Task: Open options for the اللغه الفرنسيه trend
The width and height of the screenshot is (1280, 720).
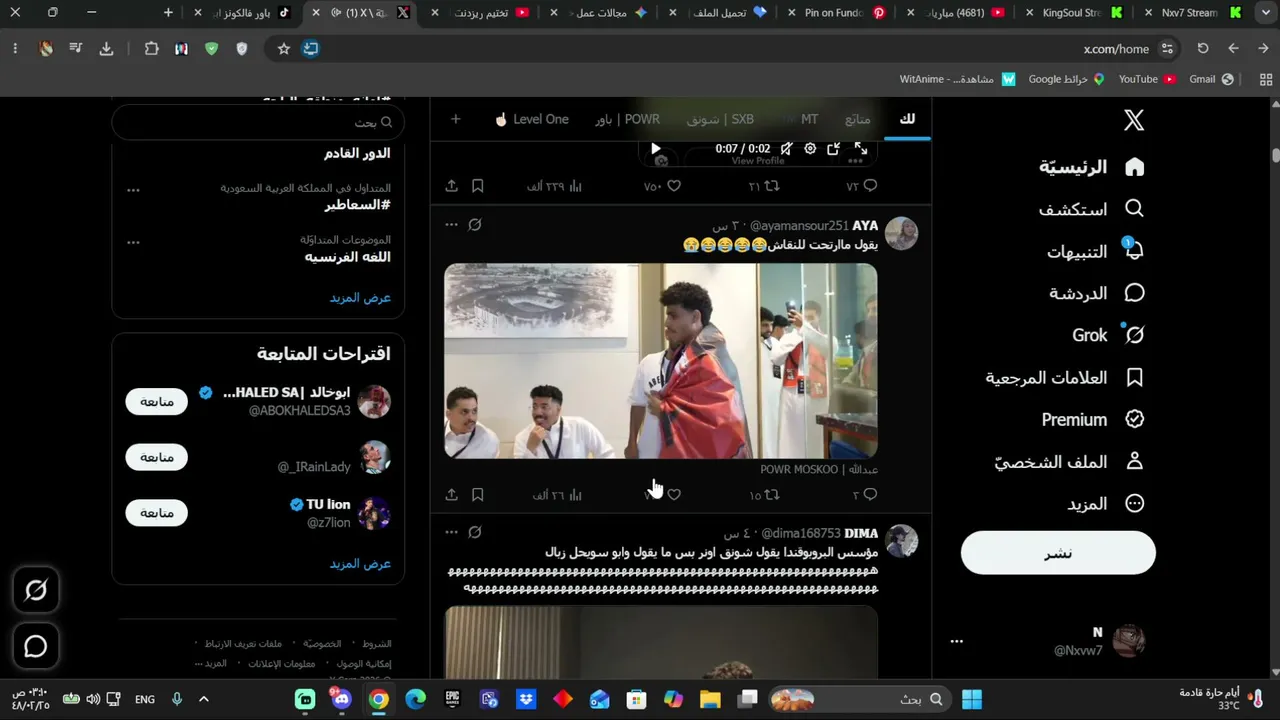Action: (x=133, y=242)
